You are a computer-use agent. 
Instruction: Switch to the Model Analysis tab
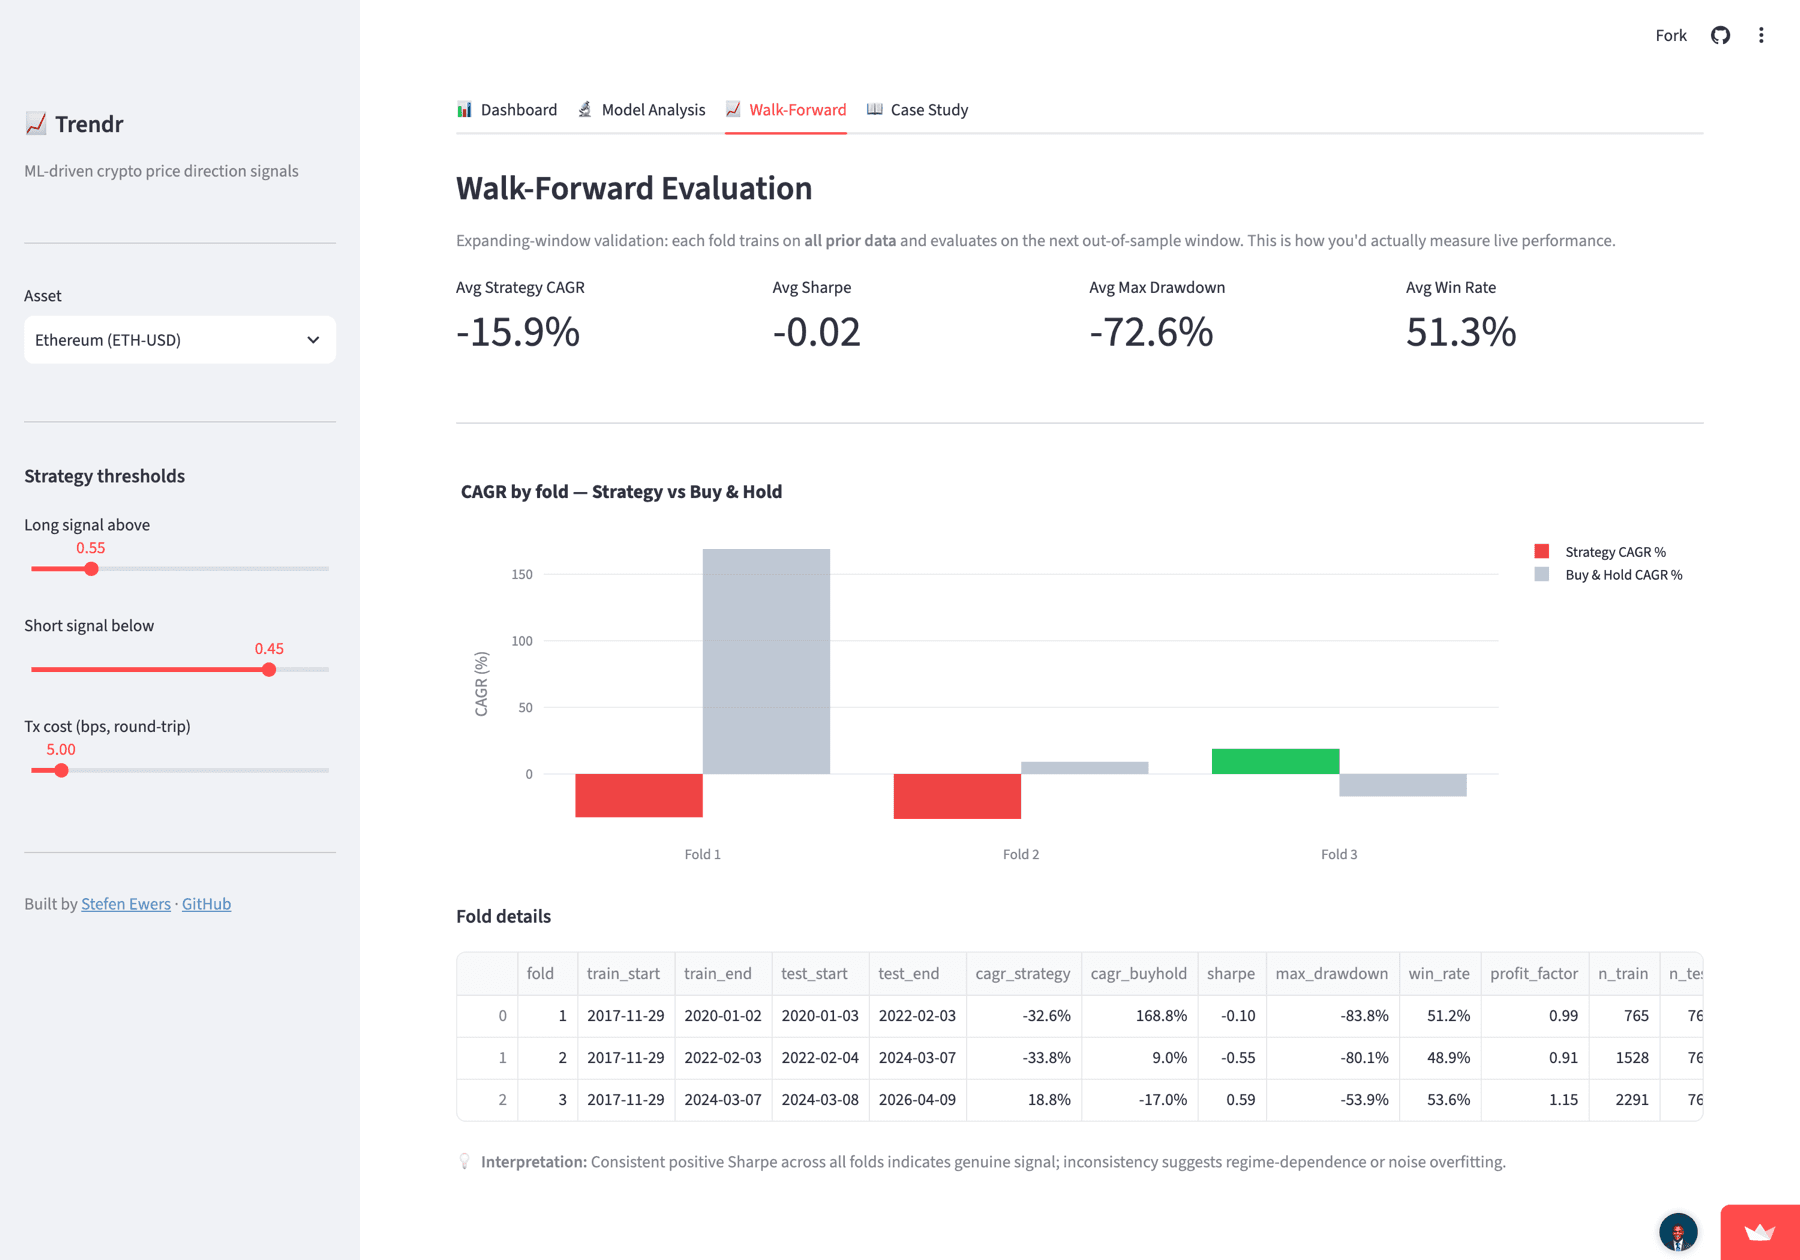point(642,110)
